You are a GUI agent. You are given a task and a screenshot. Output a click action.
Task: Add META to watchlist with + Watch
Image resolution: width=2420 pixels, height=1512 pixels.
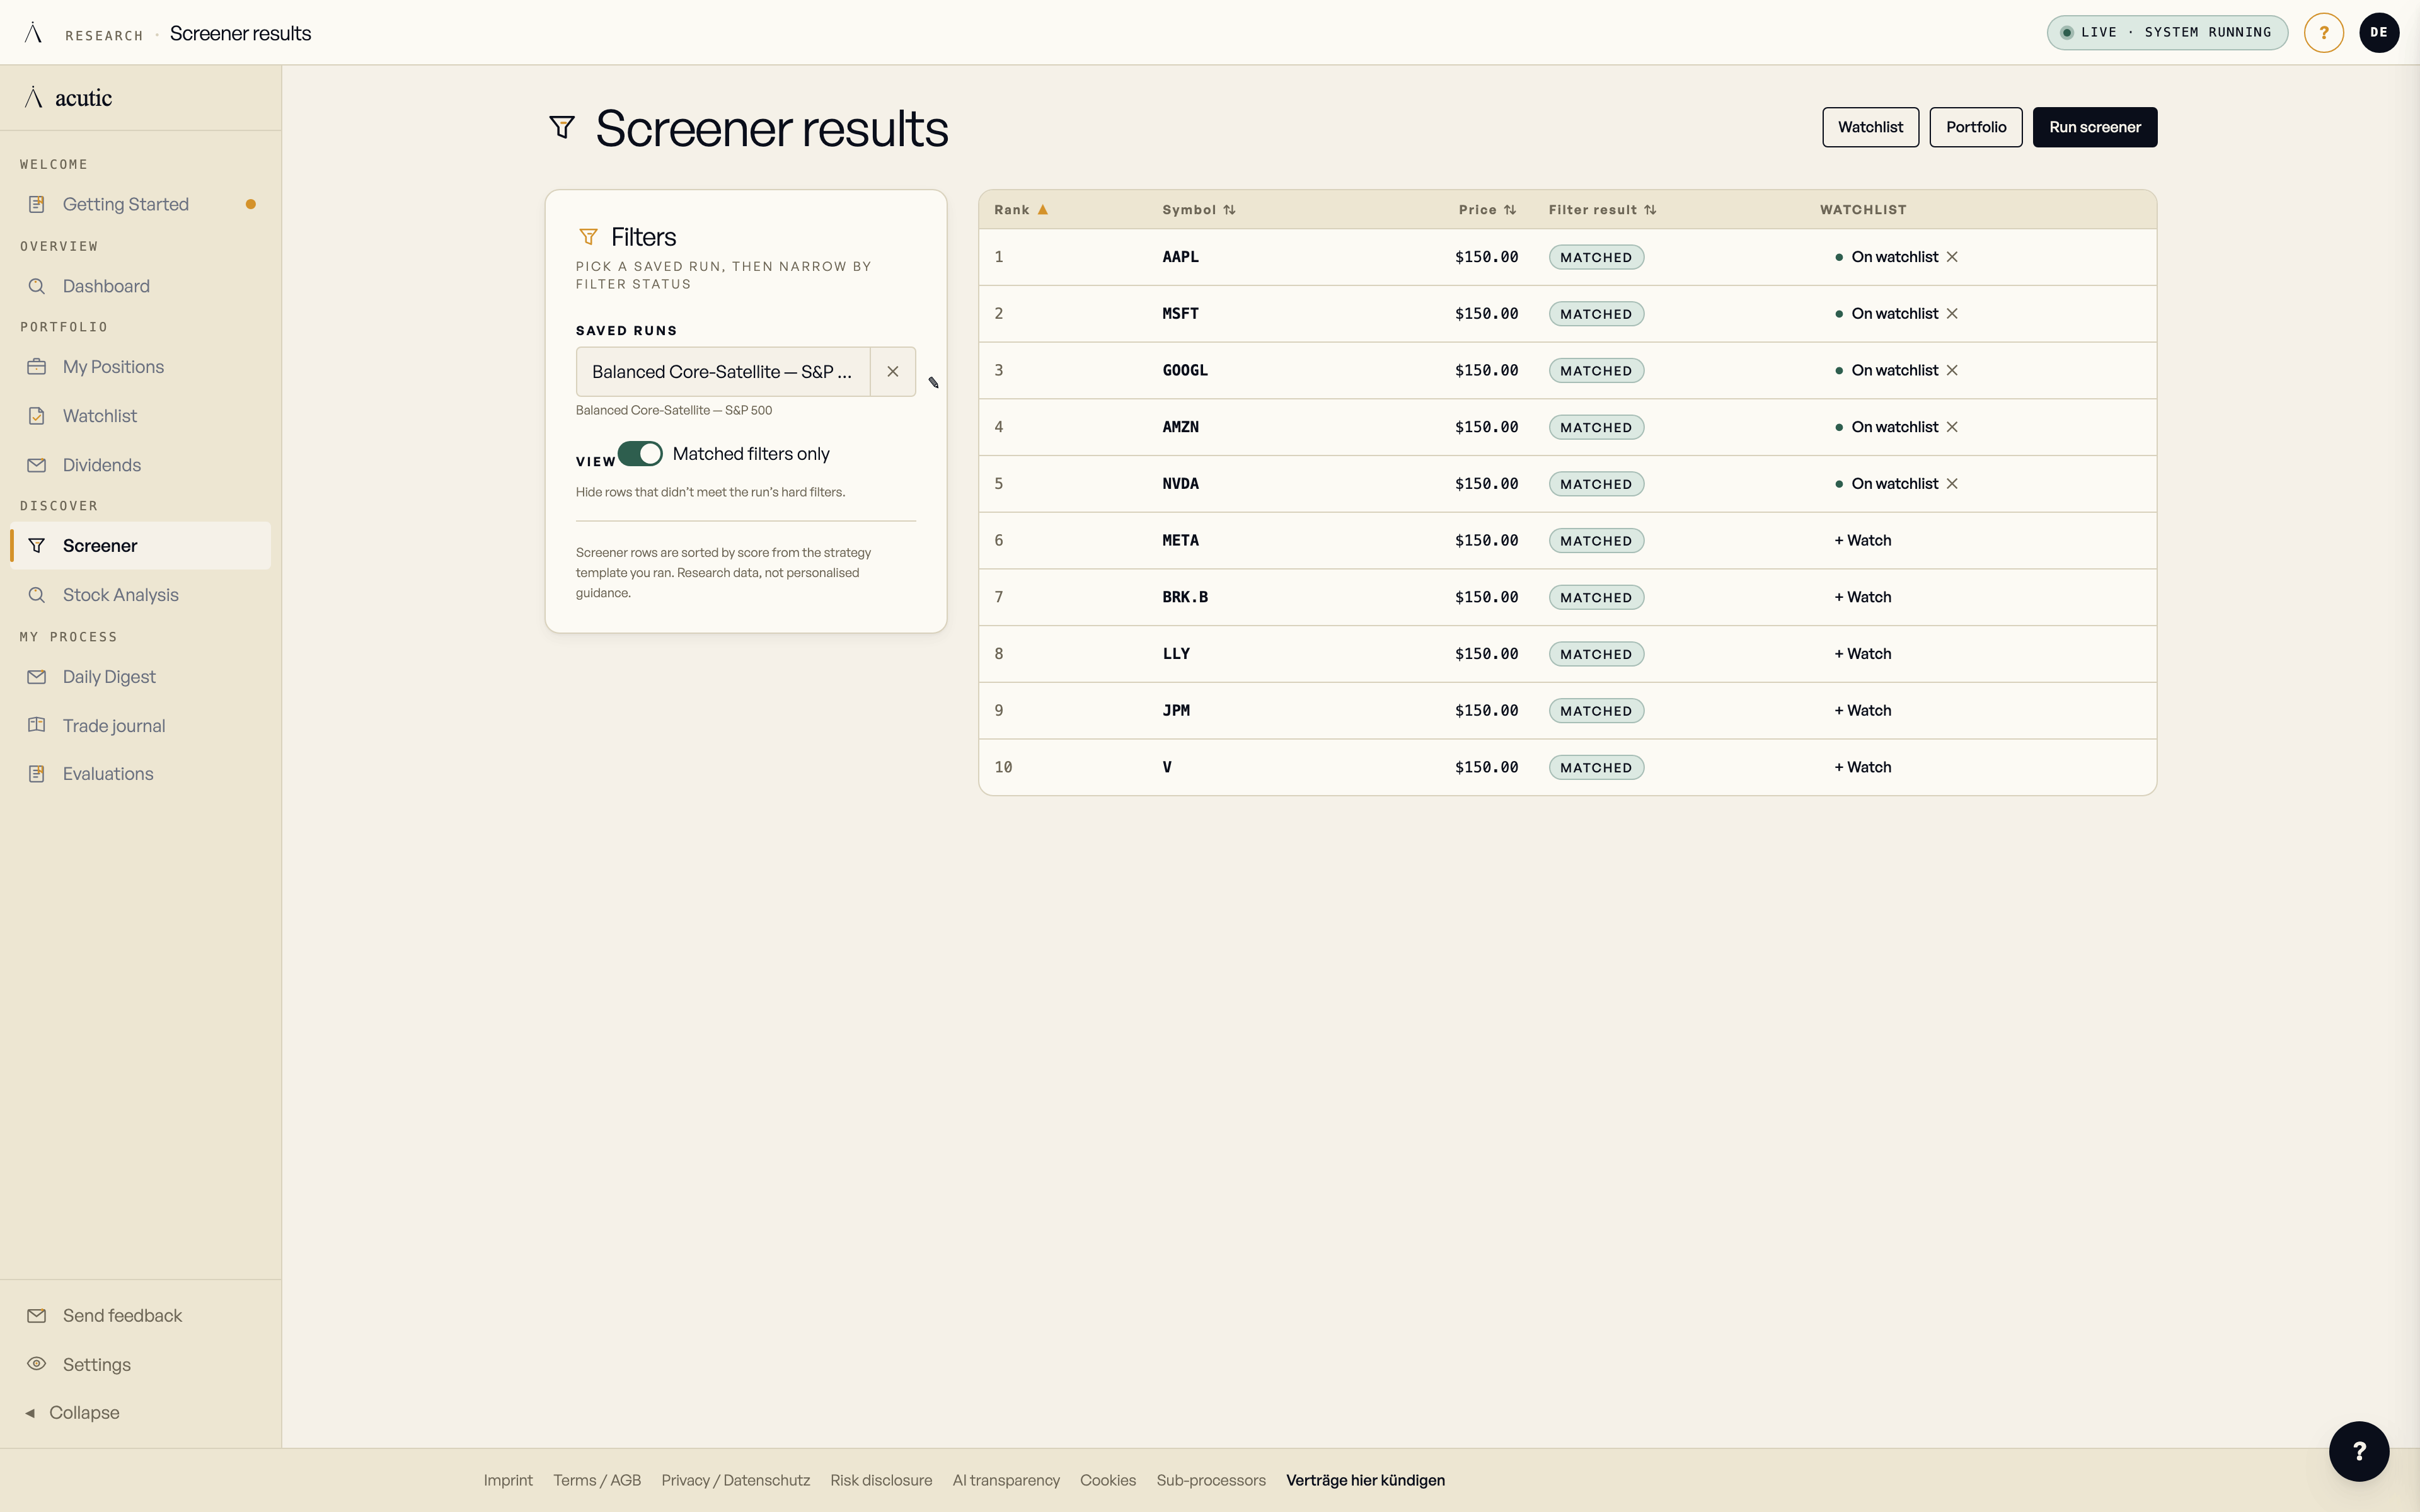click(x=1862, y=541)
